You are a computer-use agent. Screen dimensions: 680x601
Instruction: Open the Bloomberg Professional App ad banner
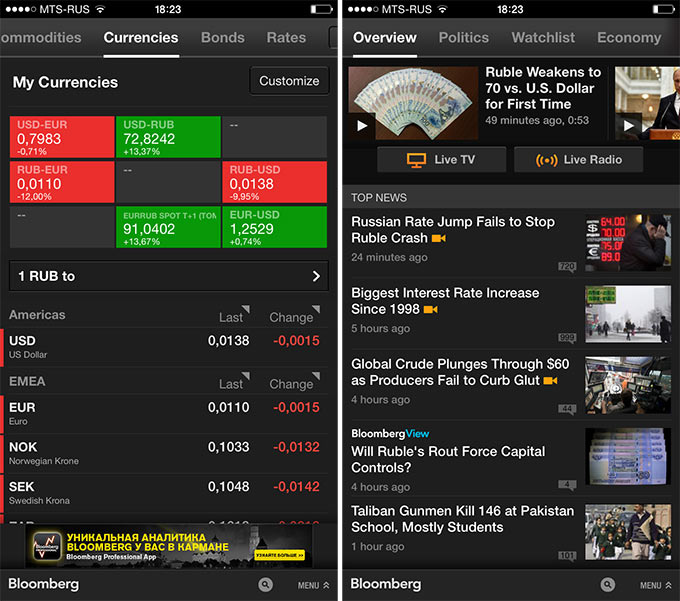[169, 546]
